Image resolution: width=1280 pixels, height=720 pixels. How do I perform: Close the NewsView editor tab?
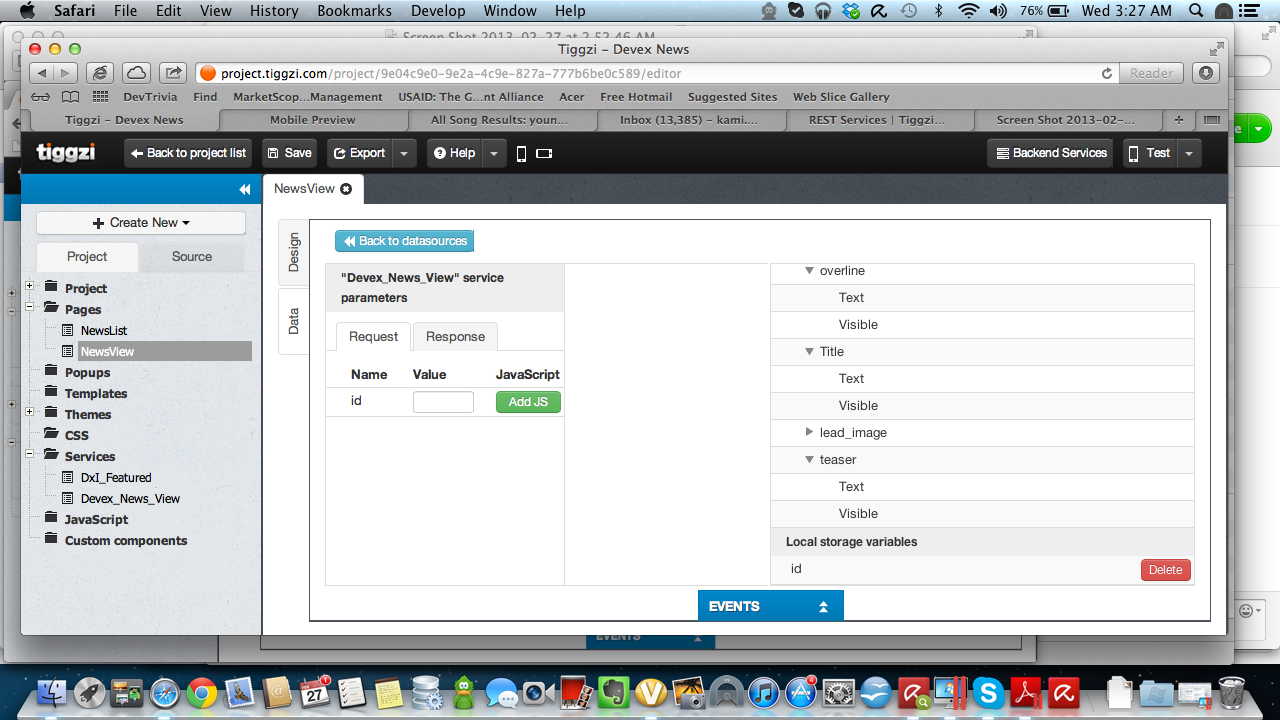coord(346,189)
